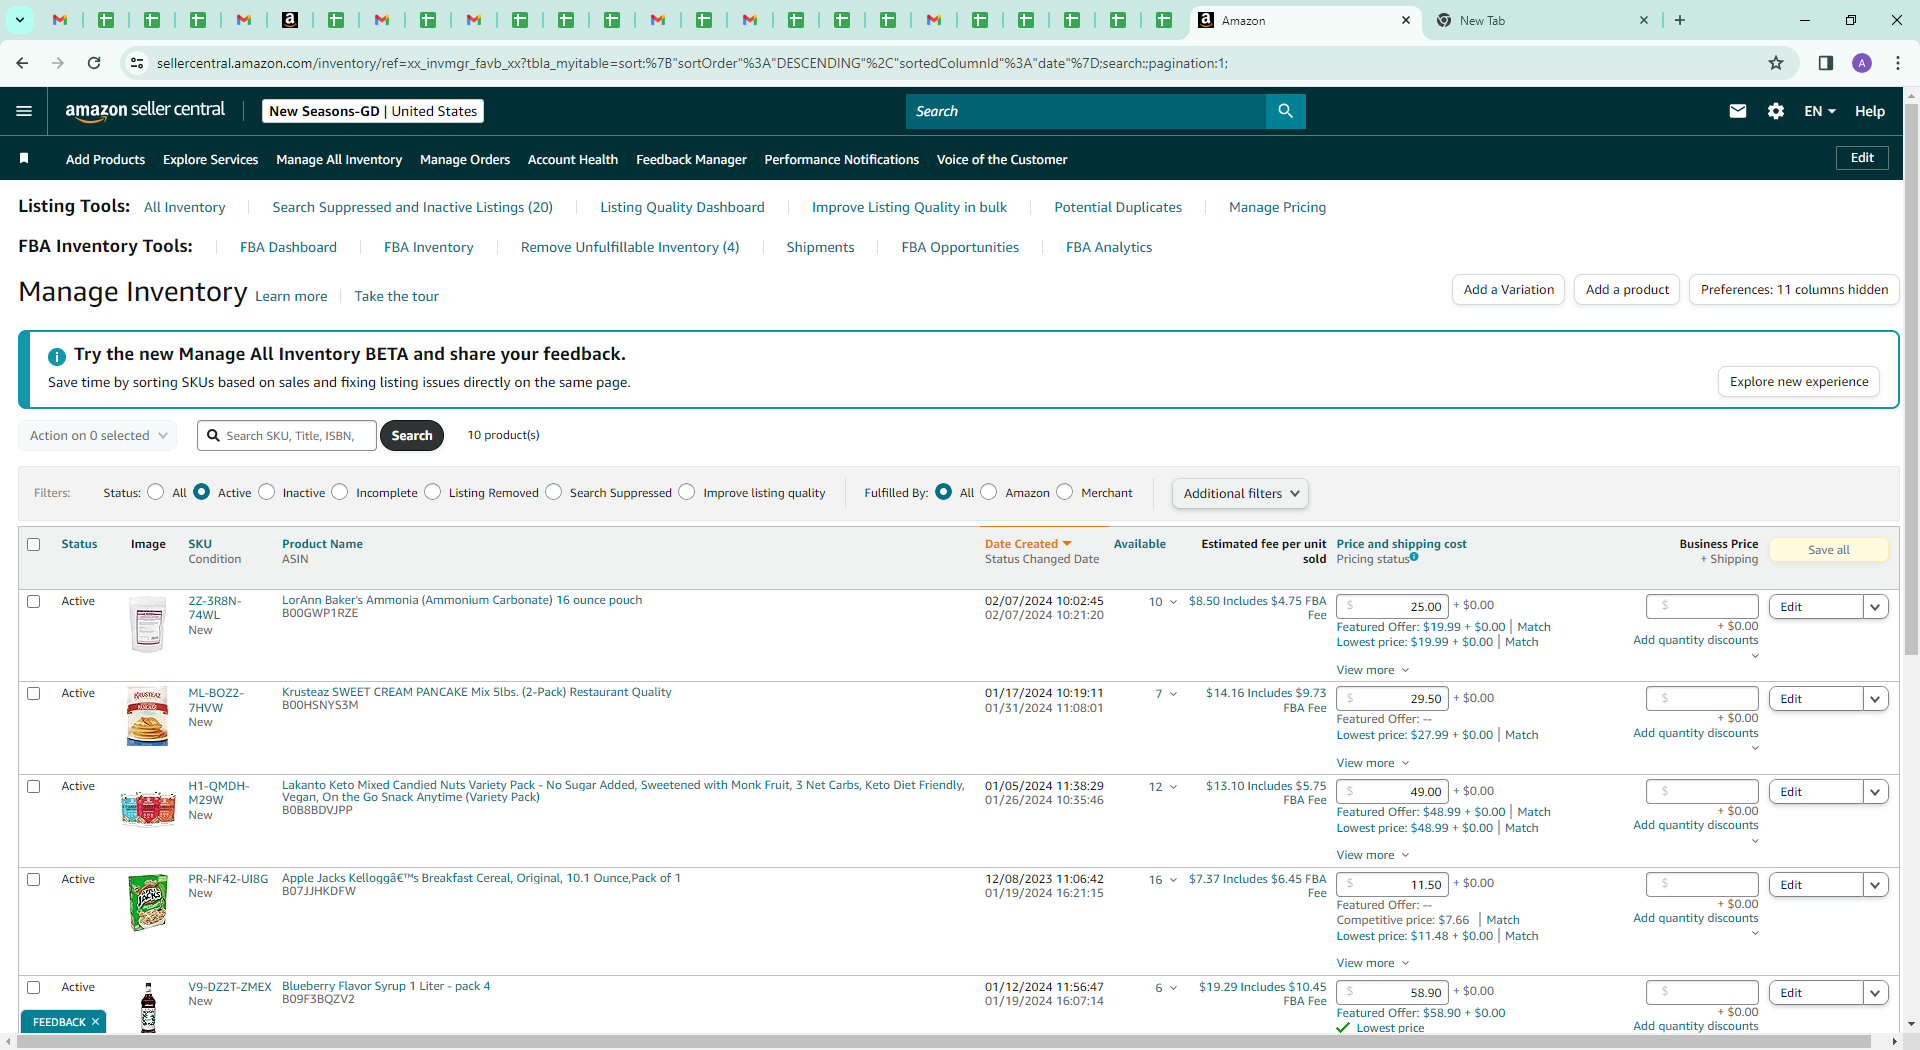Screen dimensions: 1920x1050
Task: Select the Search Suppressed status filter
Action: [554, 492]
